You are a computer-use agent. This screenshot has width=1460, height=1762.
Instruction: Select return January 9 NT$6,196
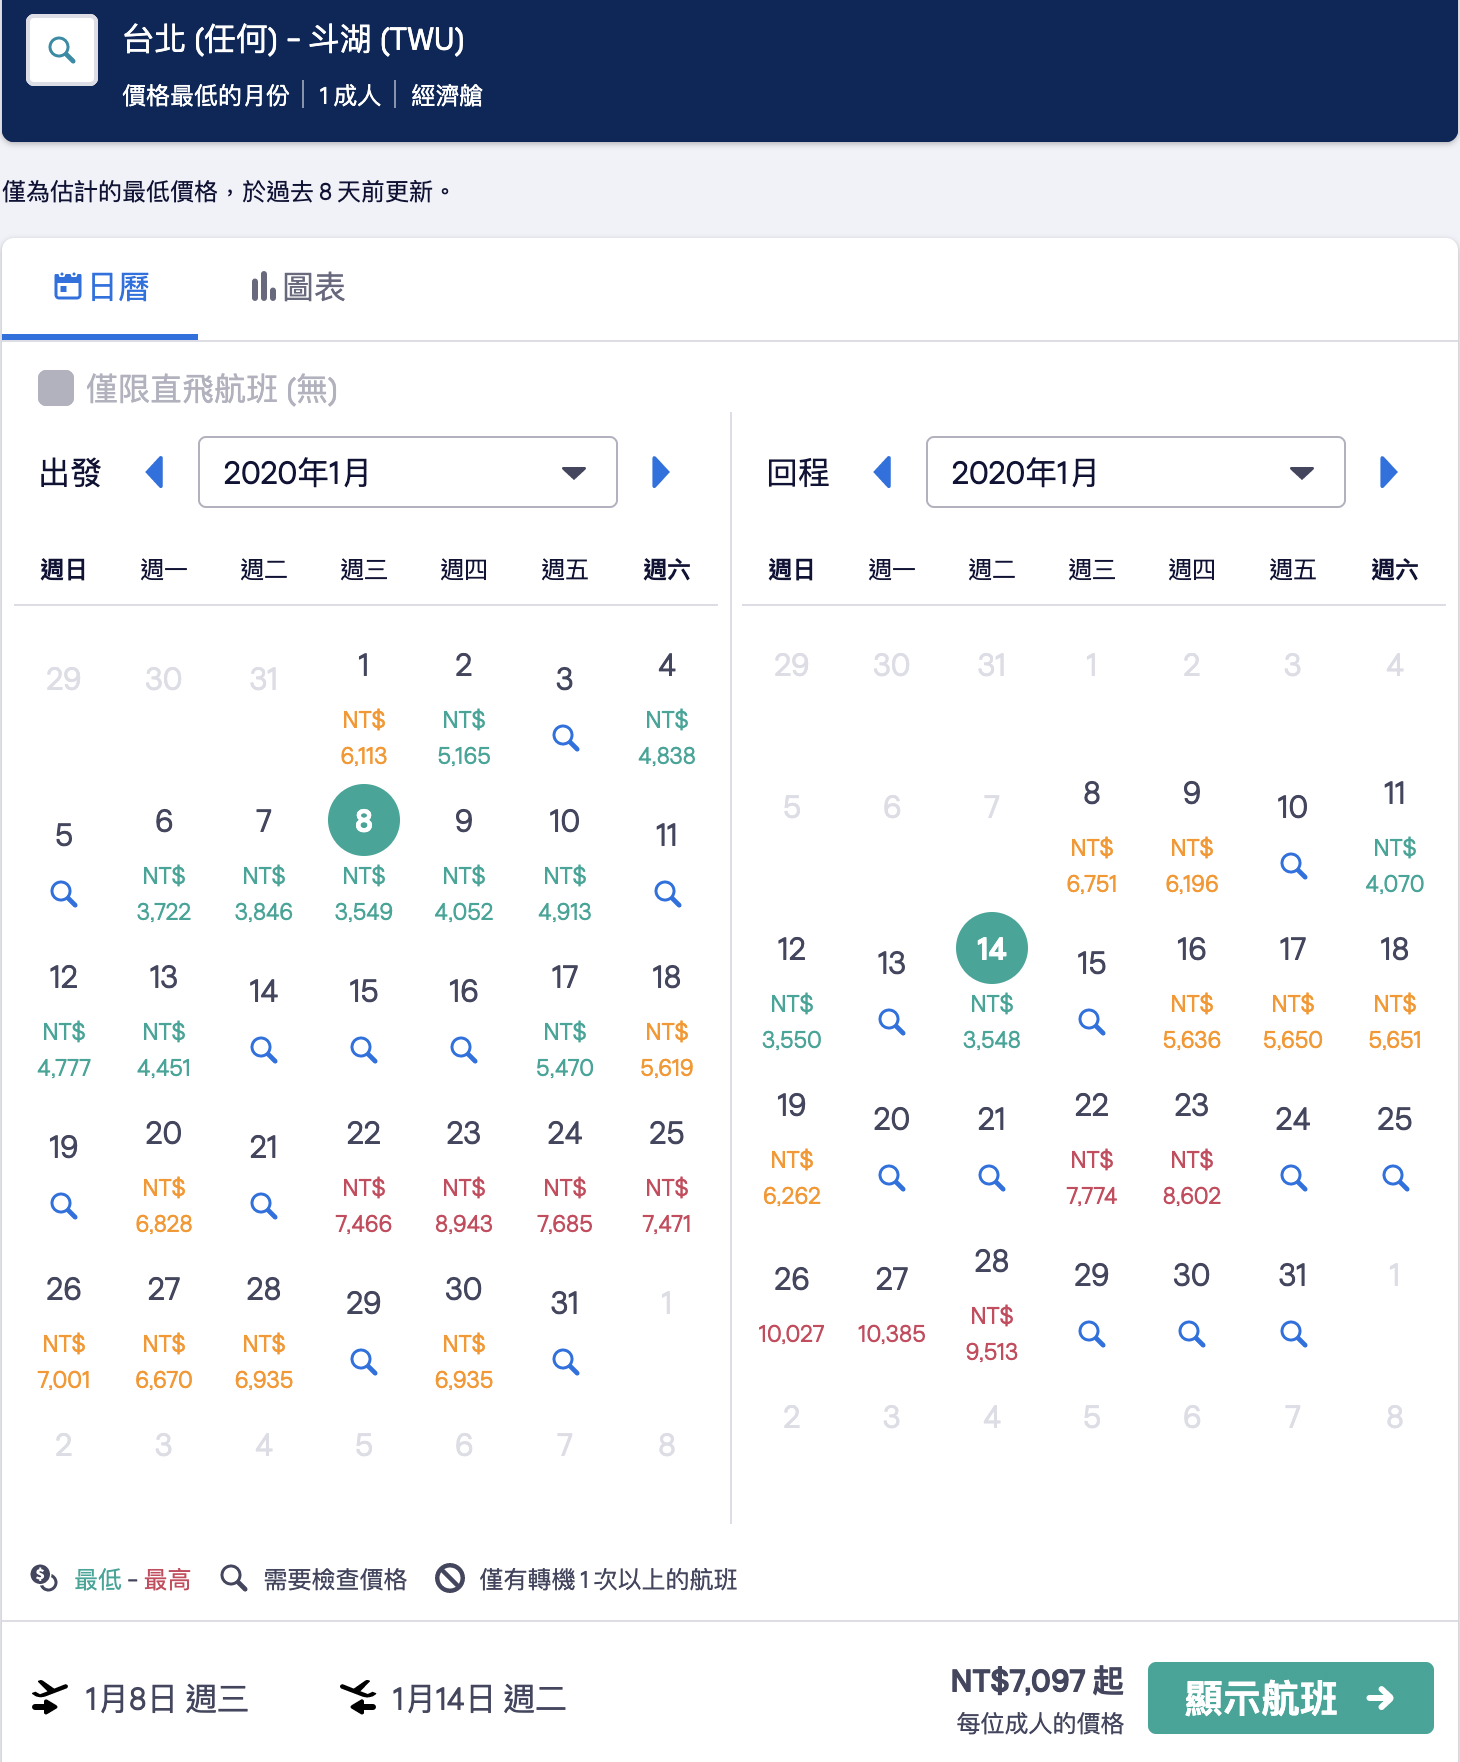(x=1192, y=837)
